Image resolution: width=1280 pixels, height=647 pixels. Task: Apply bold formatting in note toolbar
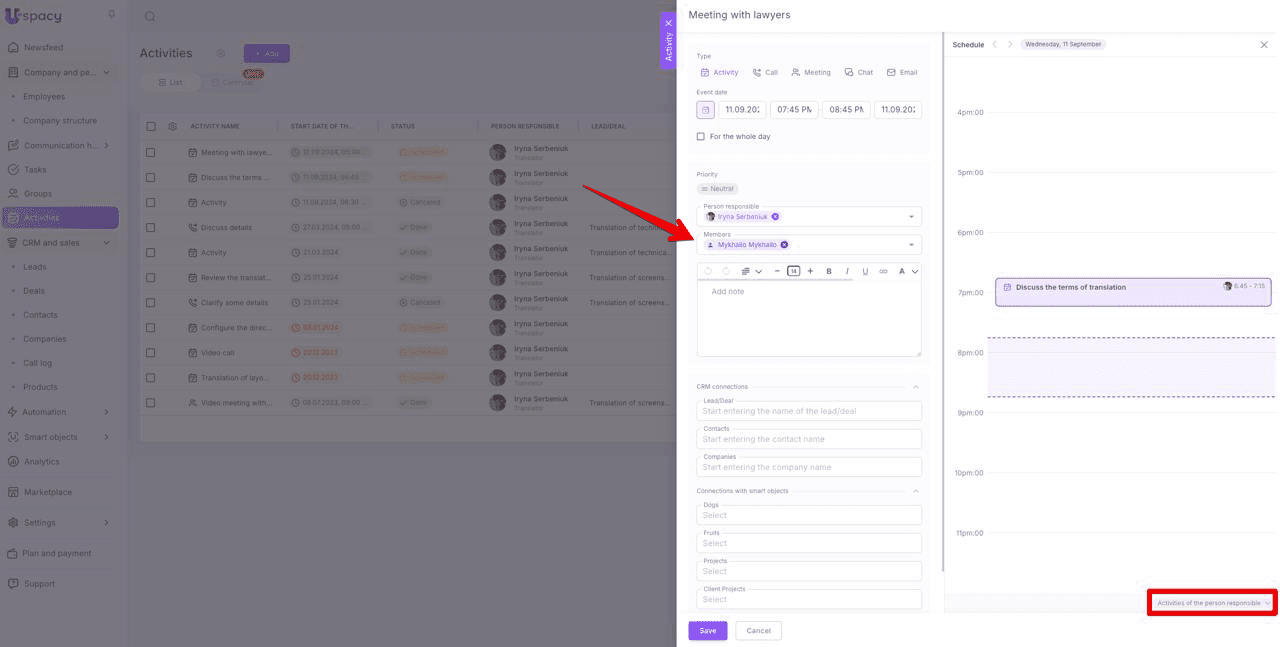tap(829, 271)
